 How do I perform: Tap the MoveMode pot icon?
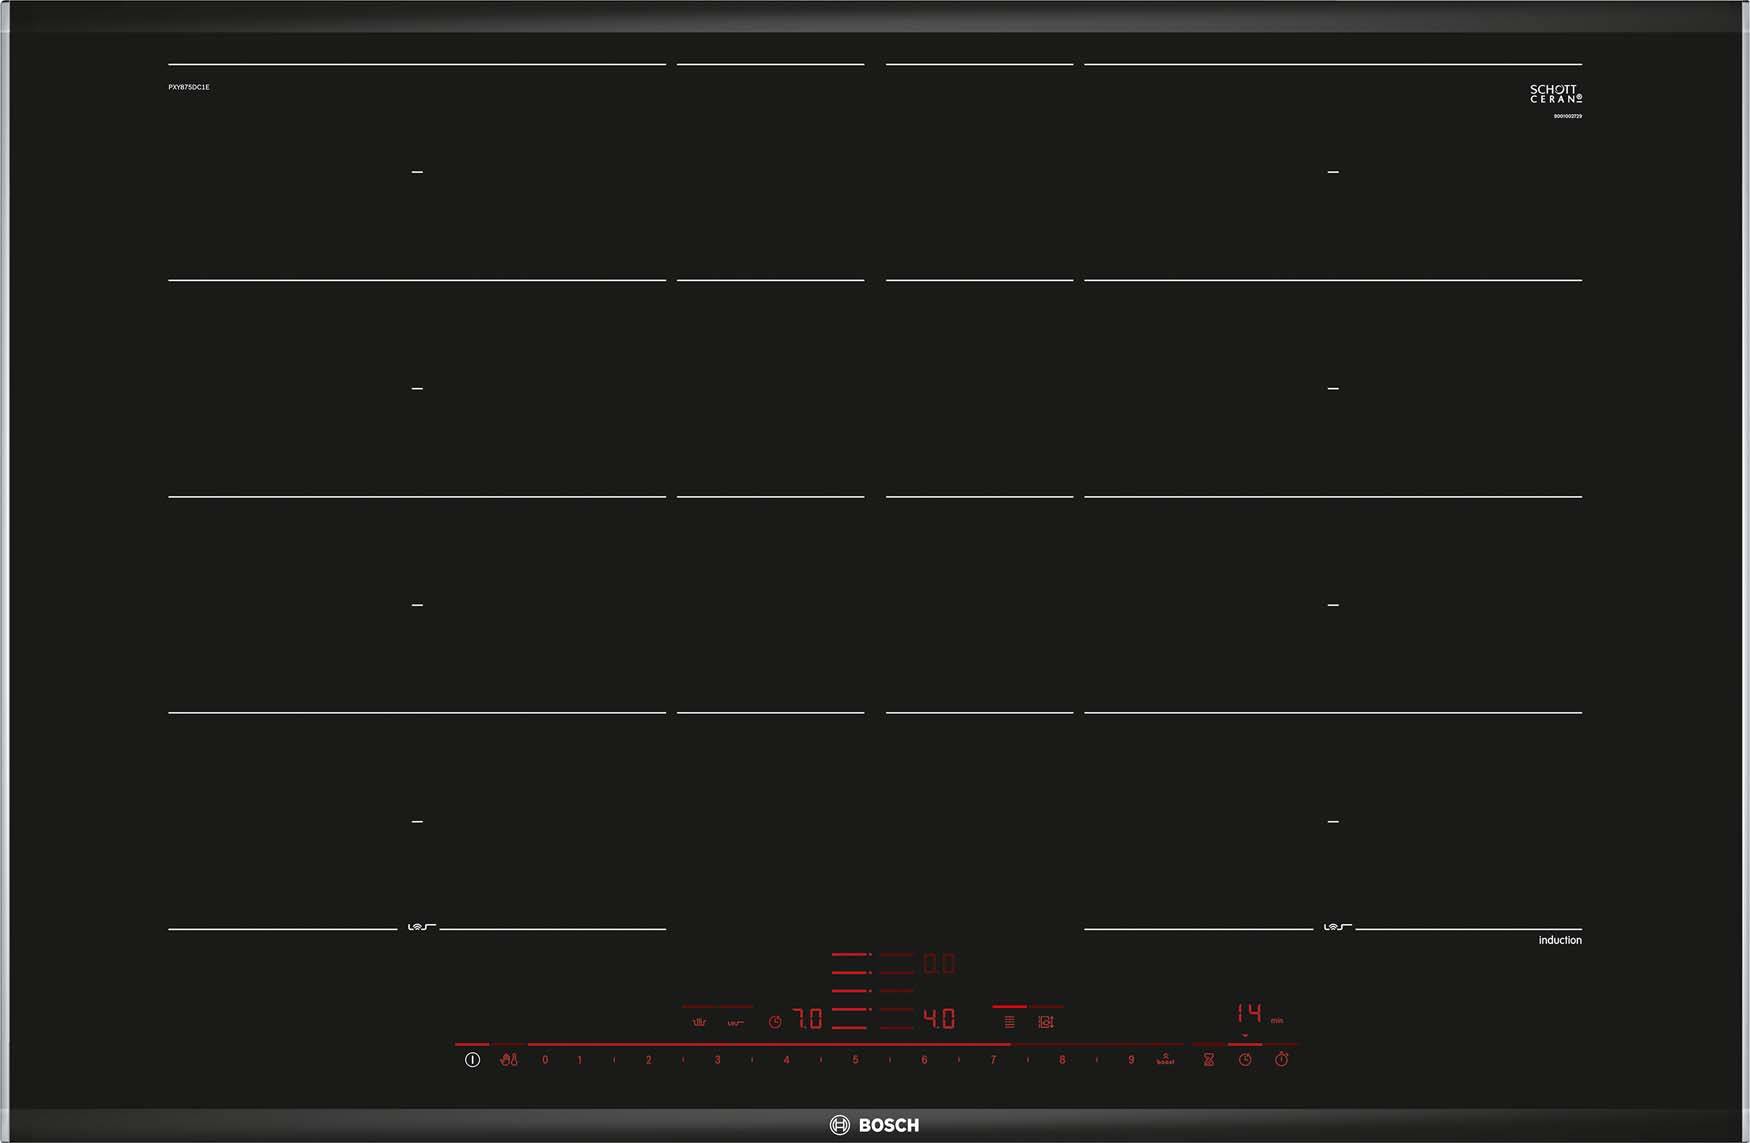click(x=1046, y=1022)
